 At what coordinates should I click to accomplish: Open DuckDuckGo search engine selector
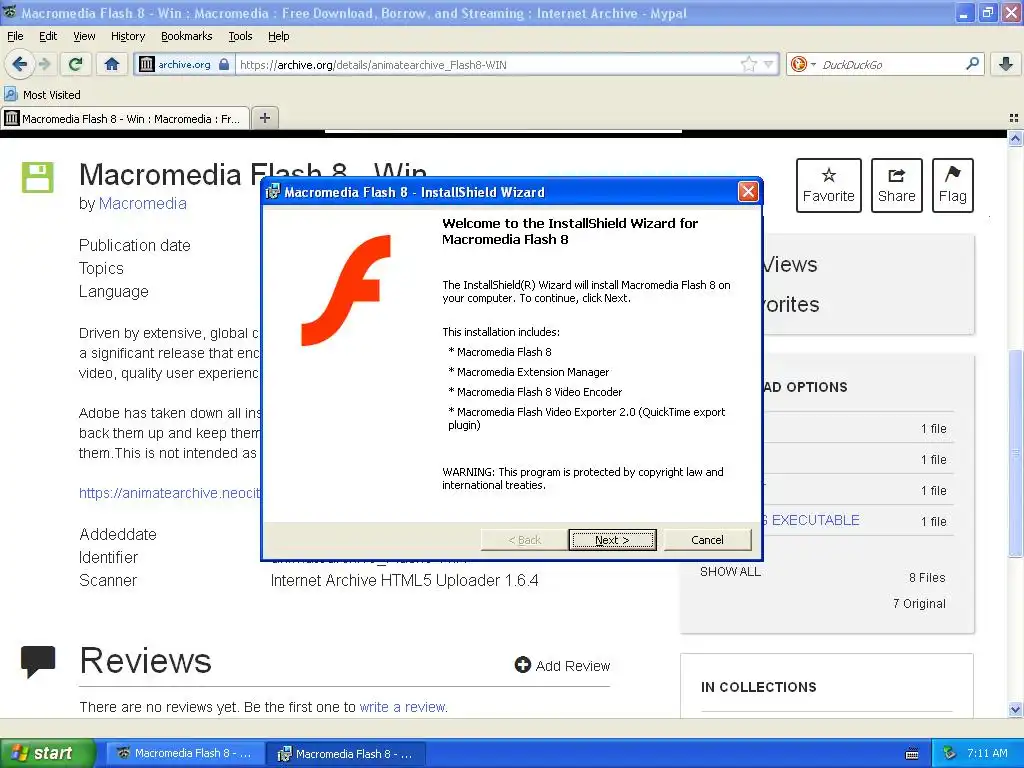point(803,64)
